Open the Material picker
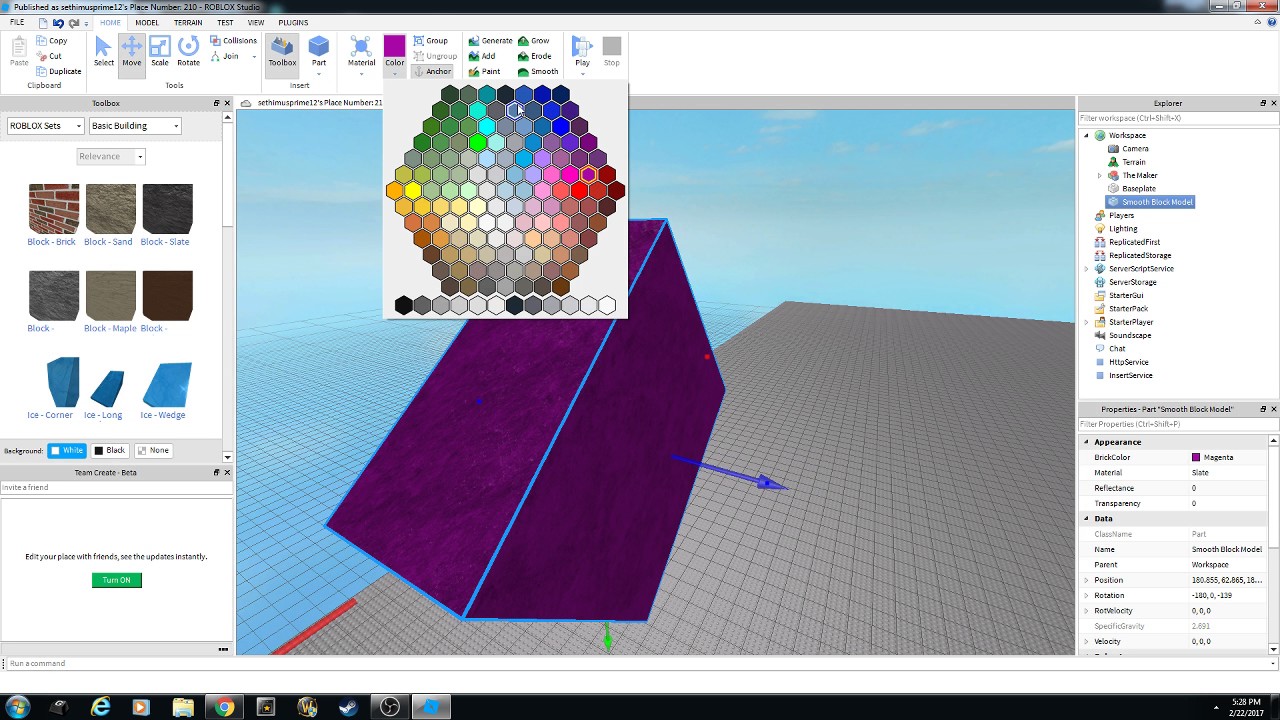1280x720 pixels. coord(361,52)
